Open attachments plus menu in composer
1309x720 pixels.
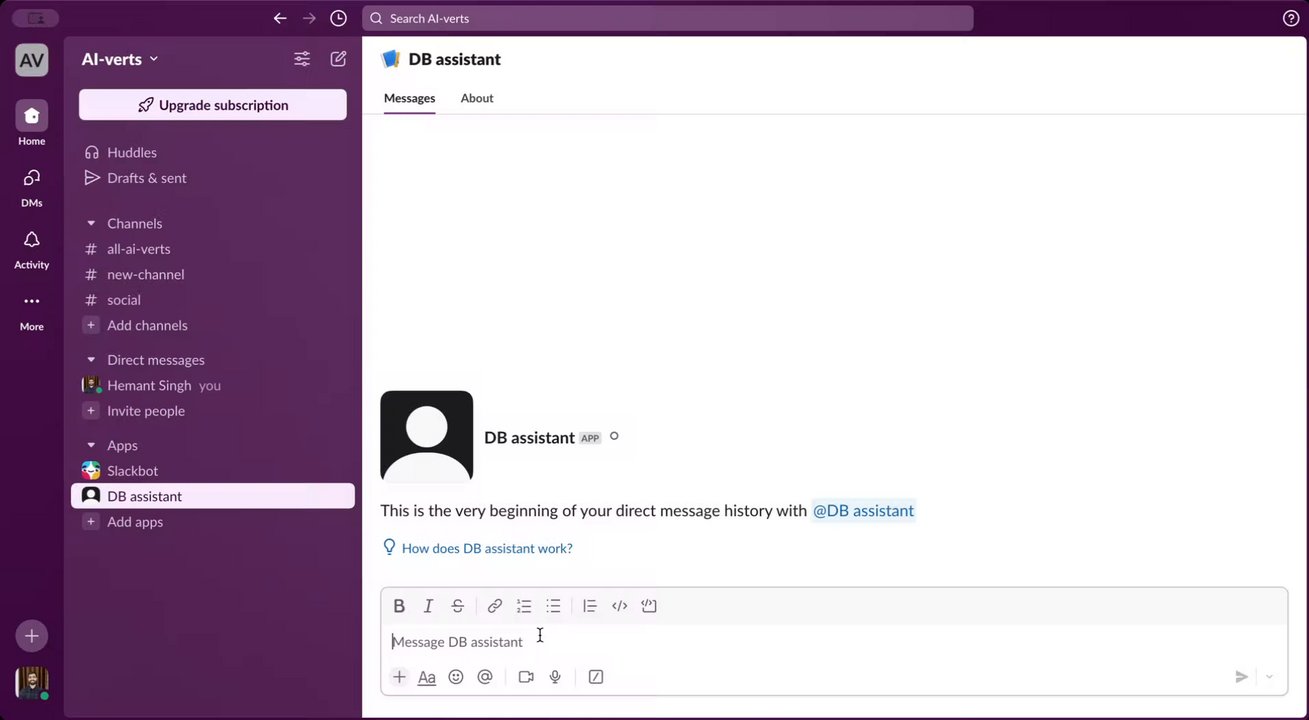399,677
